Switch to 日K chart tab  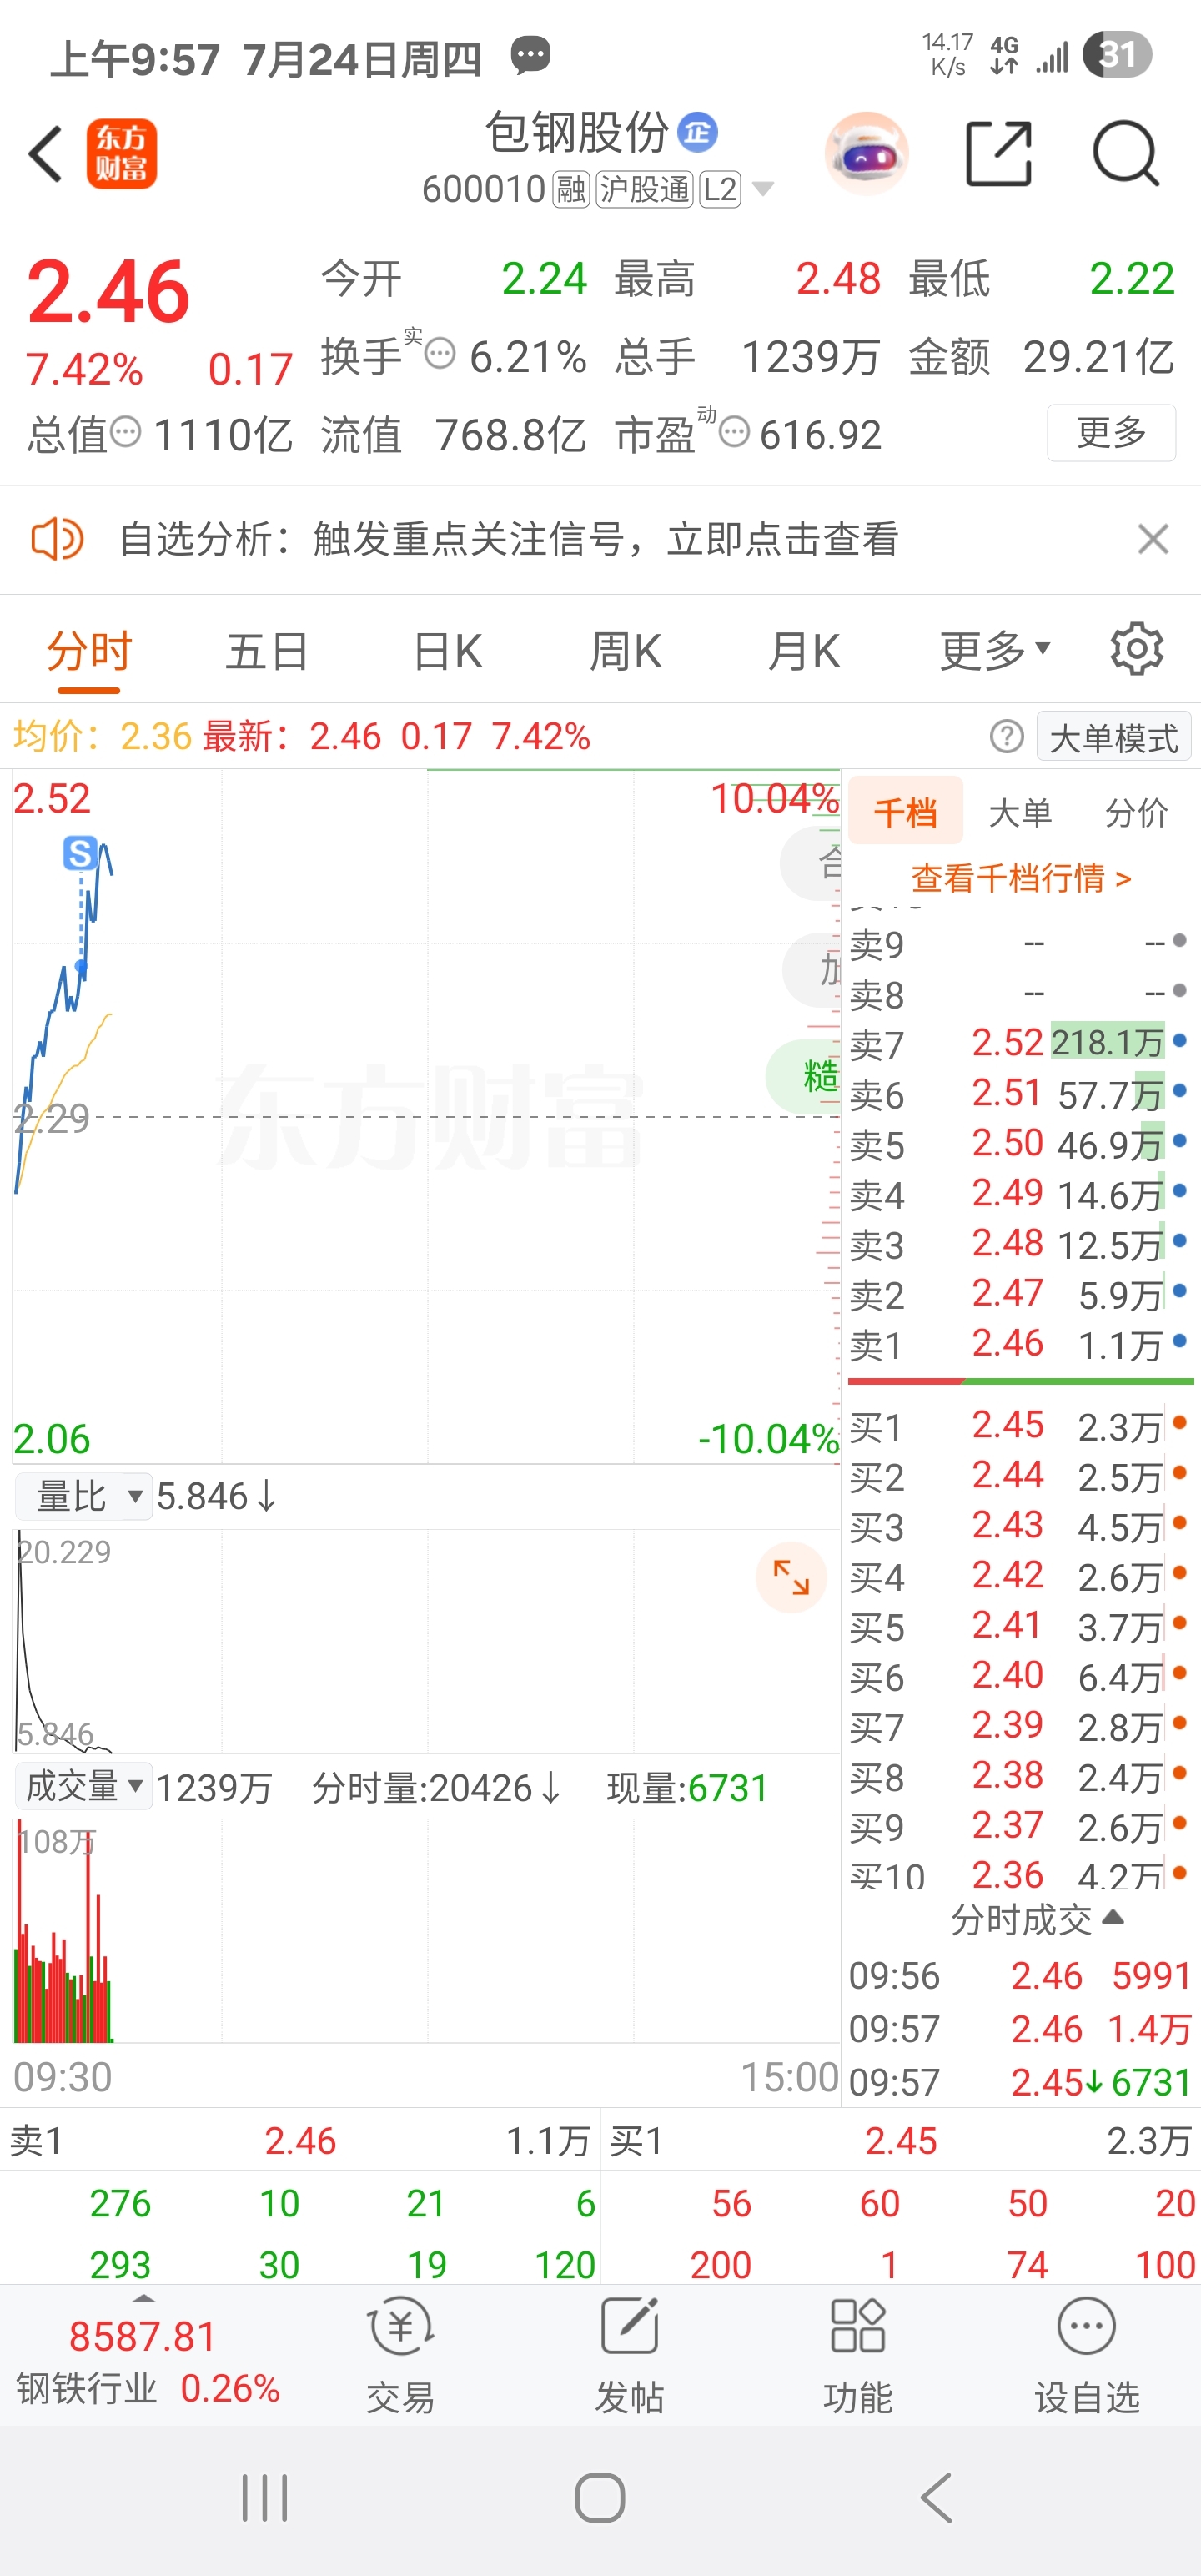448,652
